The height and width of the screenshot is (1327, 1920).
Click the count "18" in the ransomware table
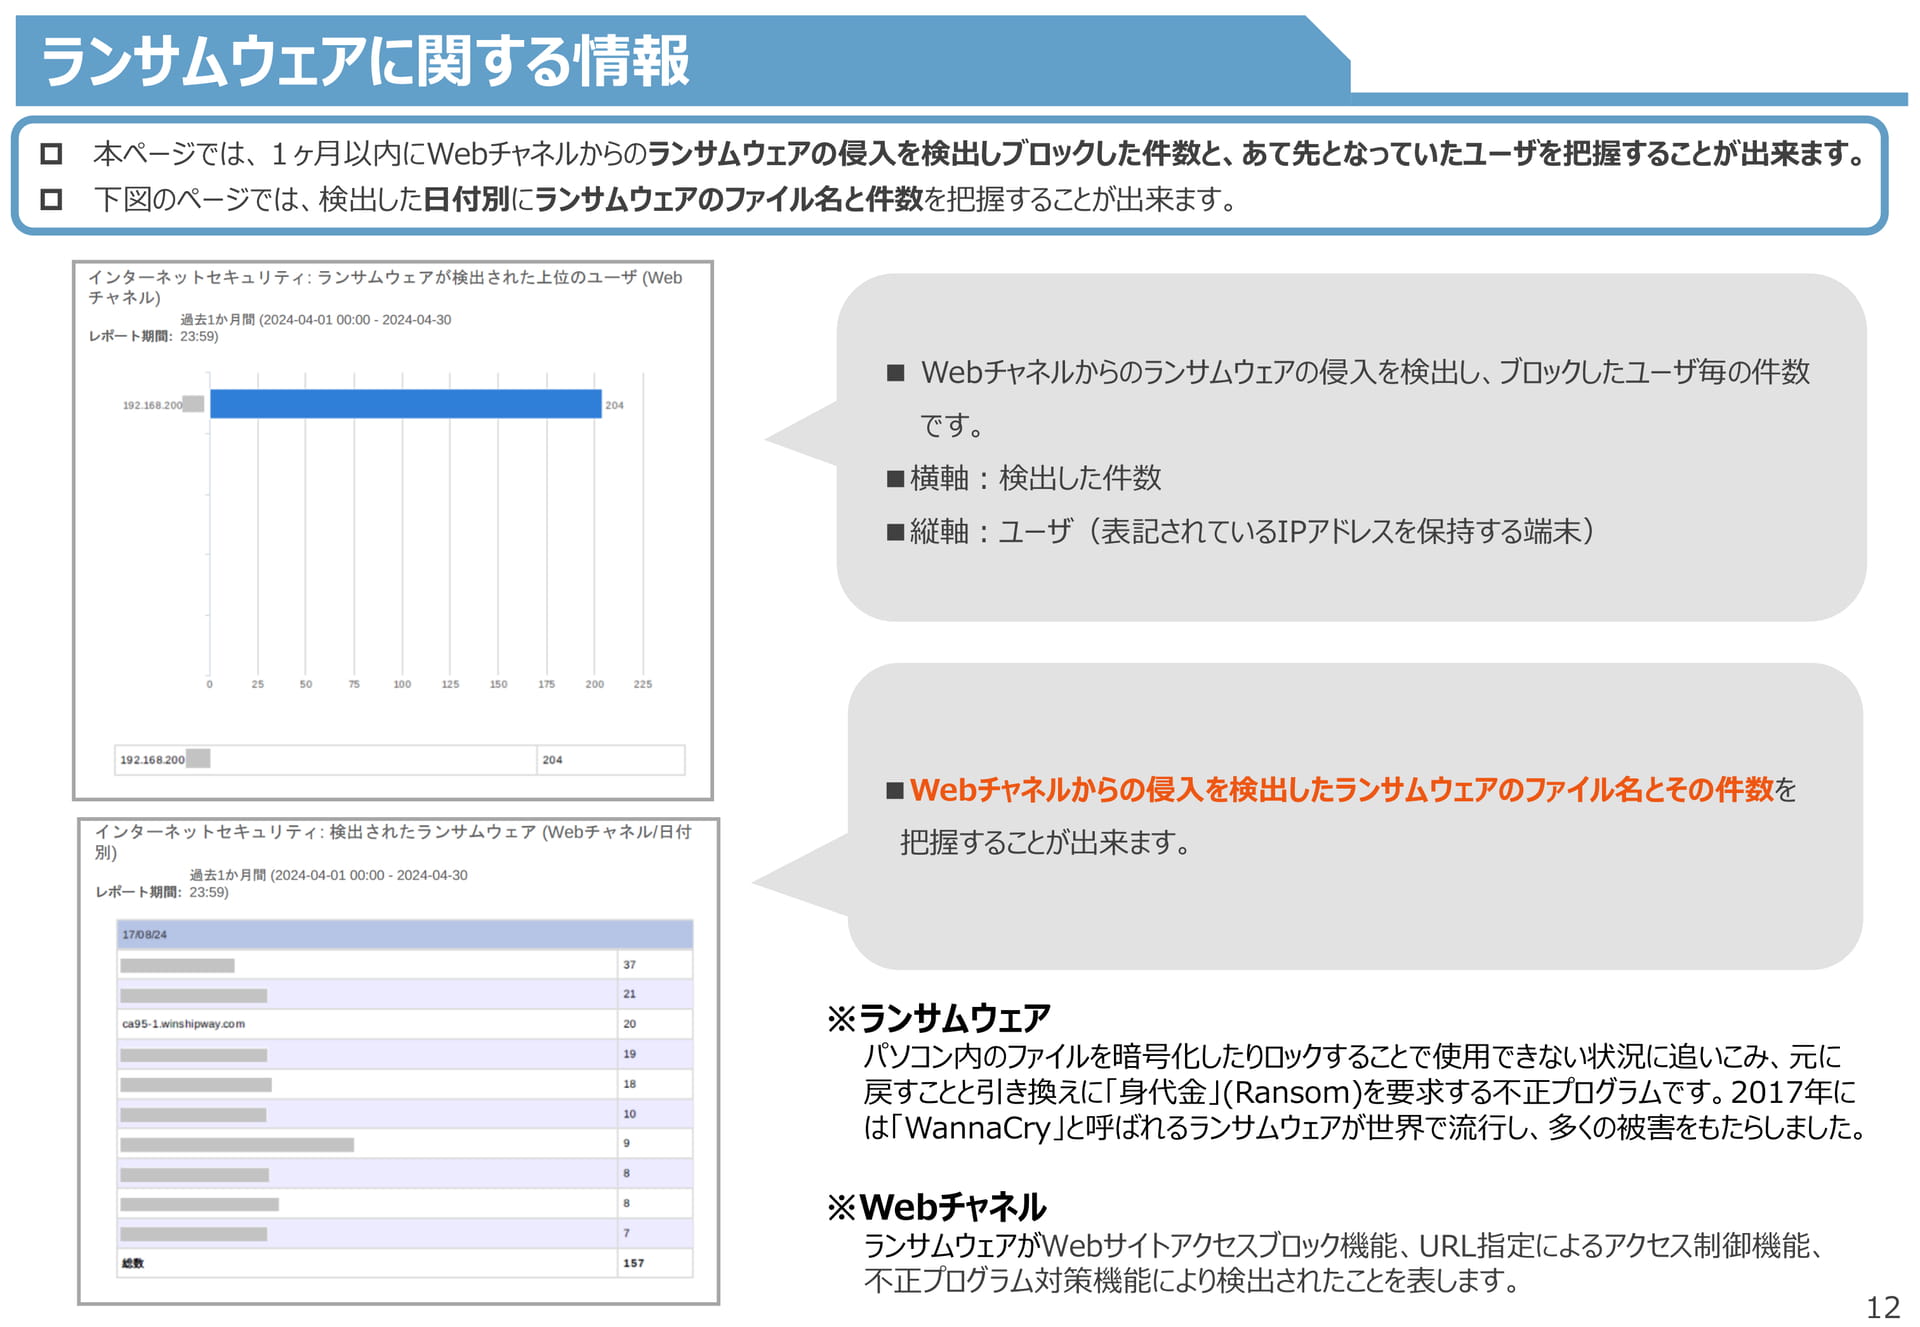pyautogui.click(x=629, y=1084)
